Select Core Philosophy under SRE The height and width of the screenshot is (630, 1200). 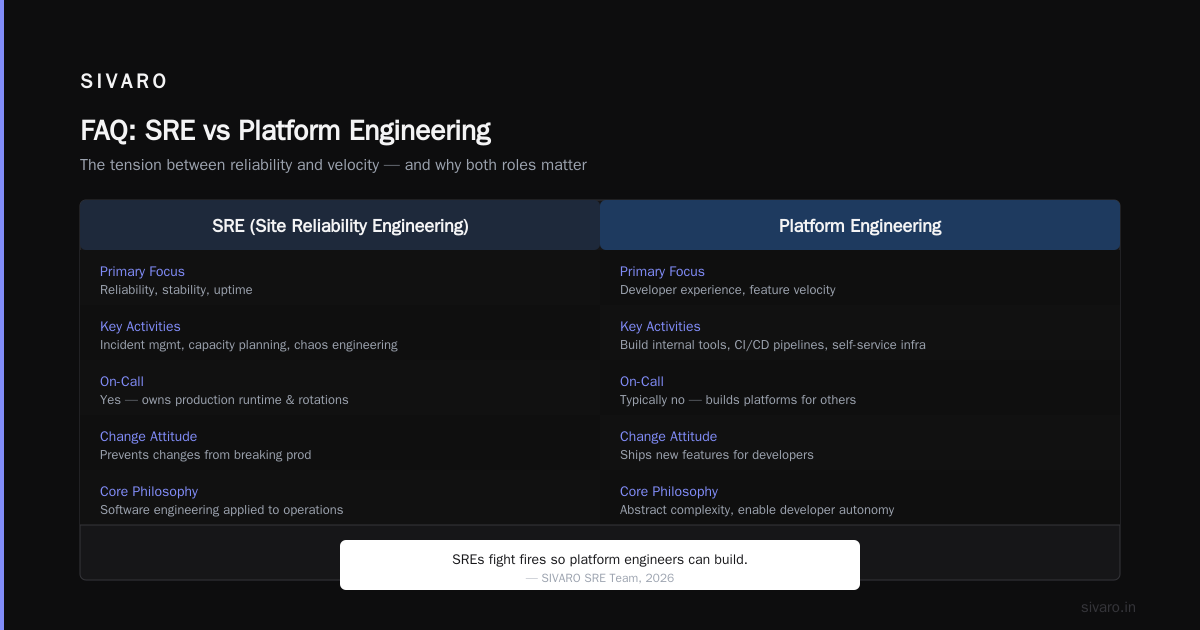[x=149, y=491]
